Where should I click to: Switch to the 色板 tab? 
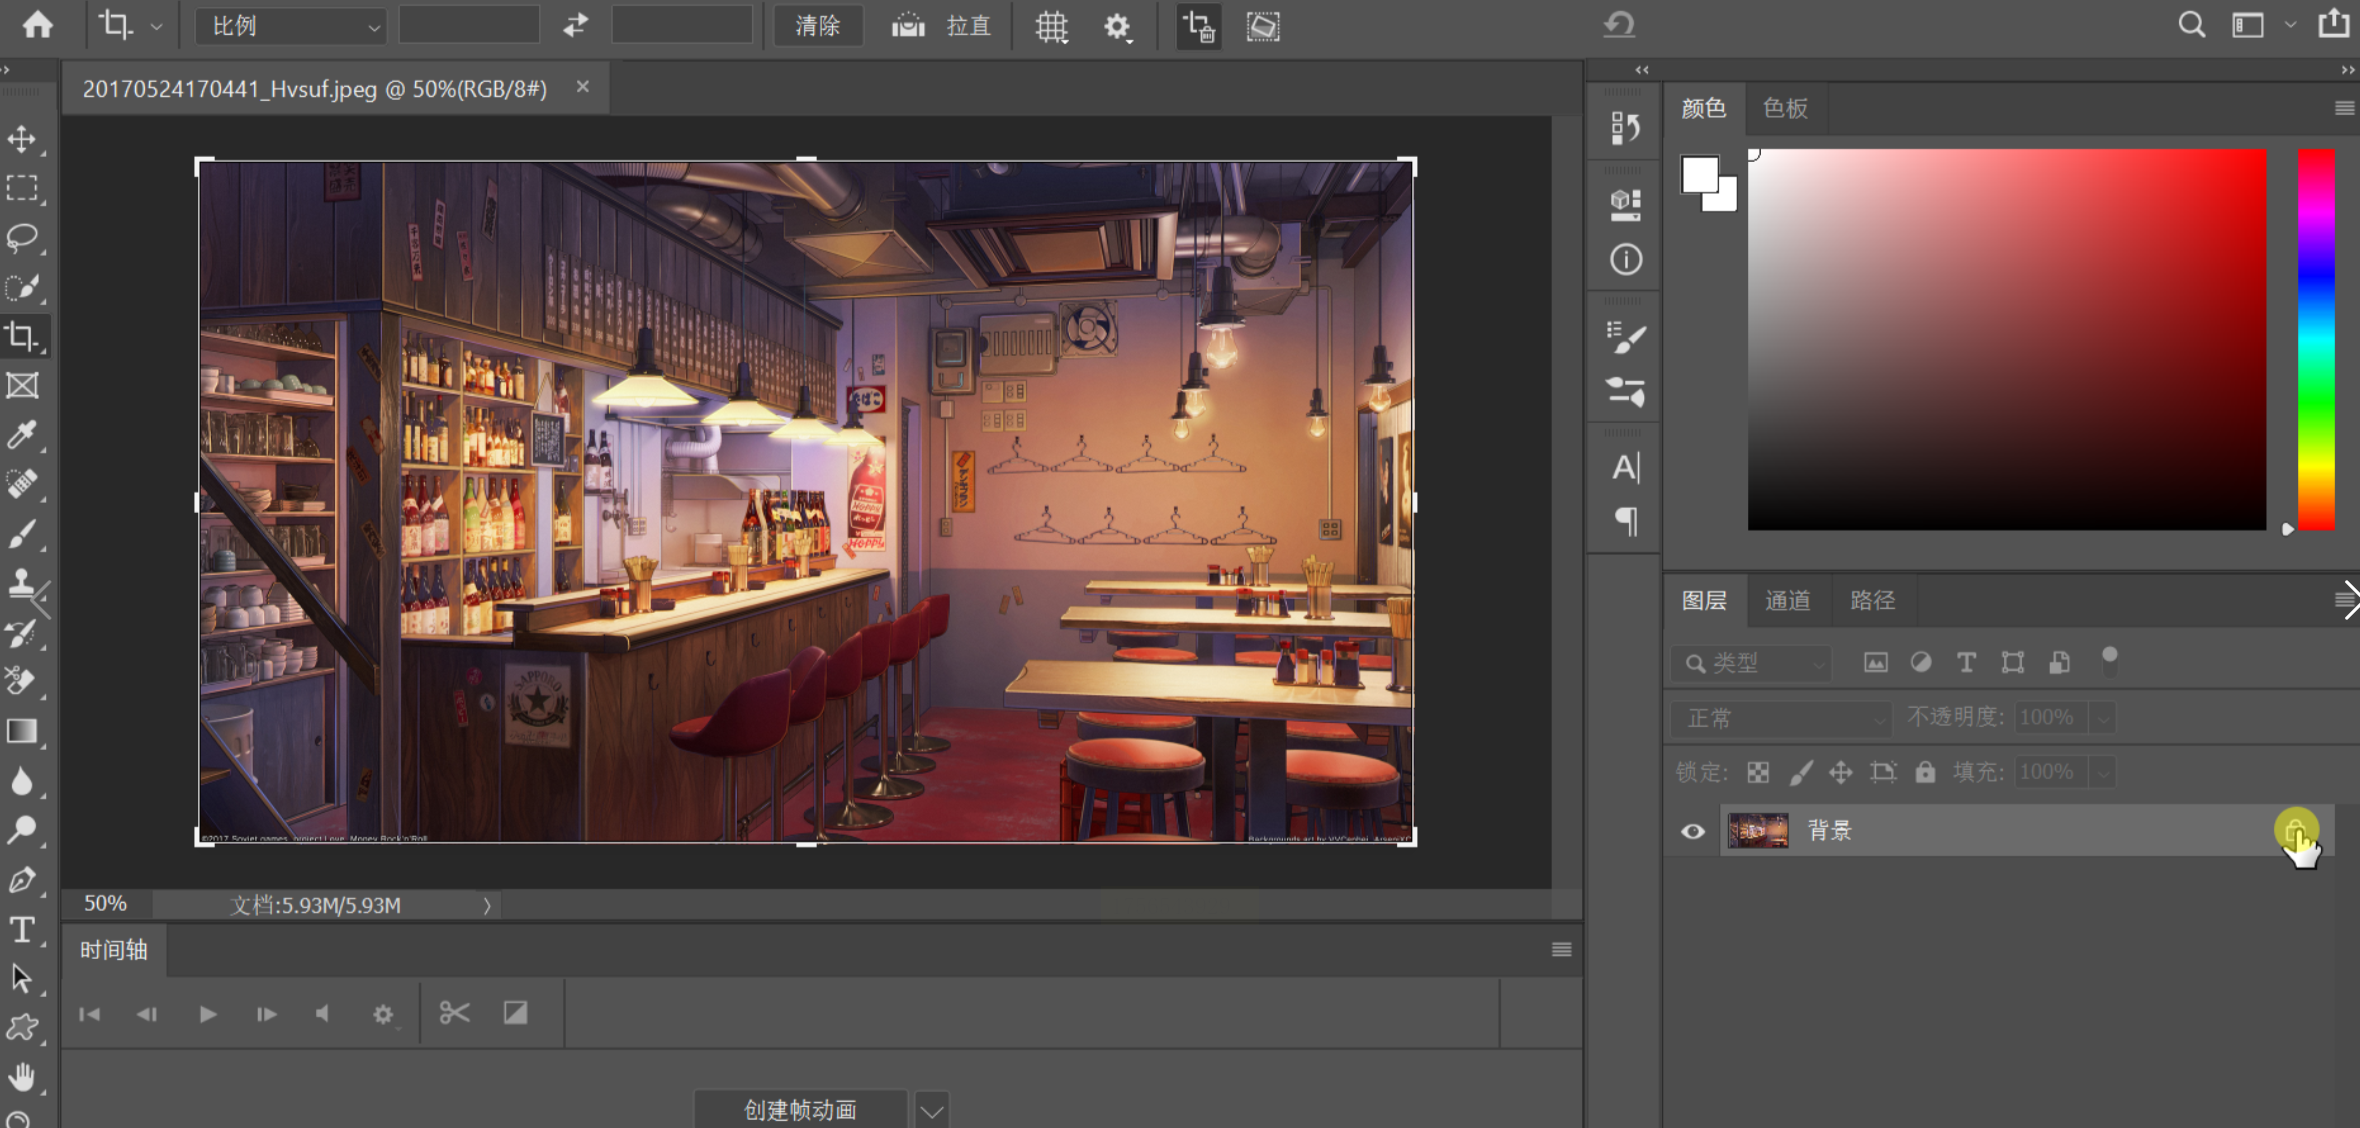pyautogui.click(x=1786, y=108)
